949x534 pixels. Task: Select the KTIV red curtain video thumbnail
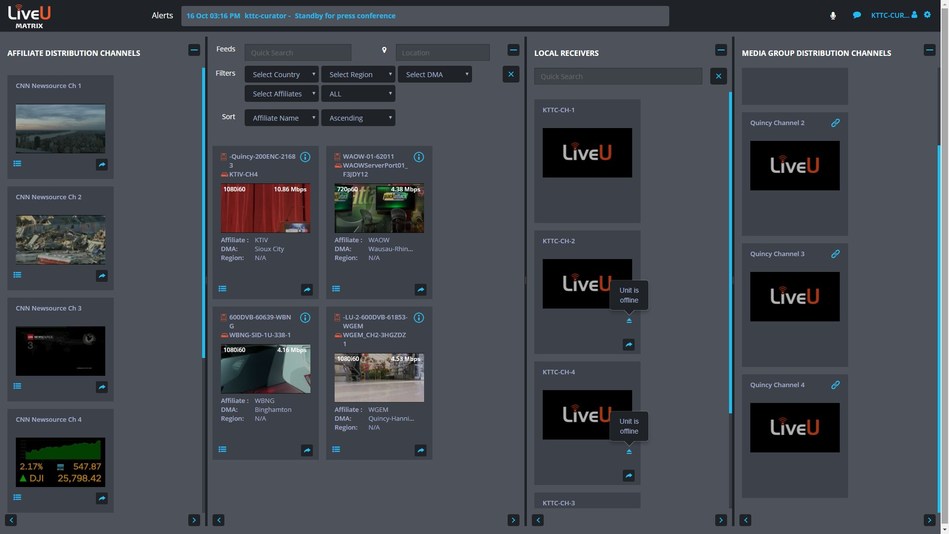pos(266,208)
